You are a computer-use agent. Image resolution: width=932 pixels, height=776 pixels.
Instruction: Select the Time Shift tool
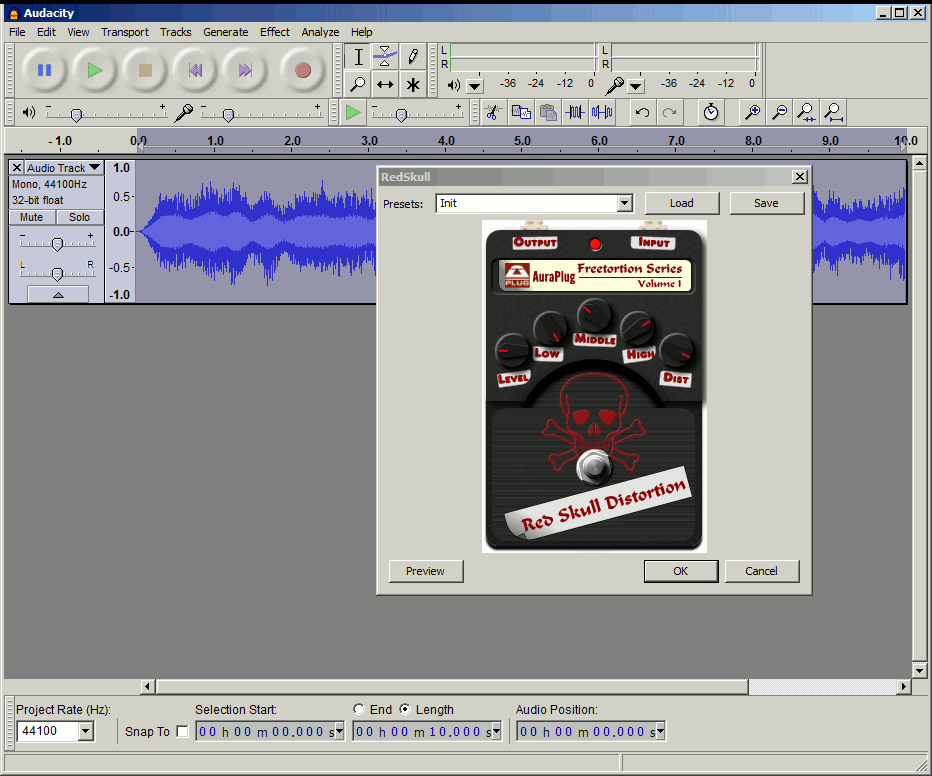coord(385,84)
